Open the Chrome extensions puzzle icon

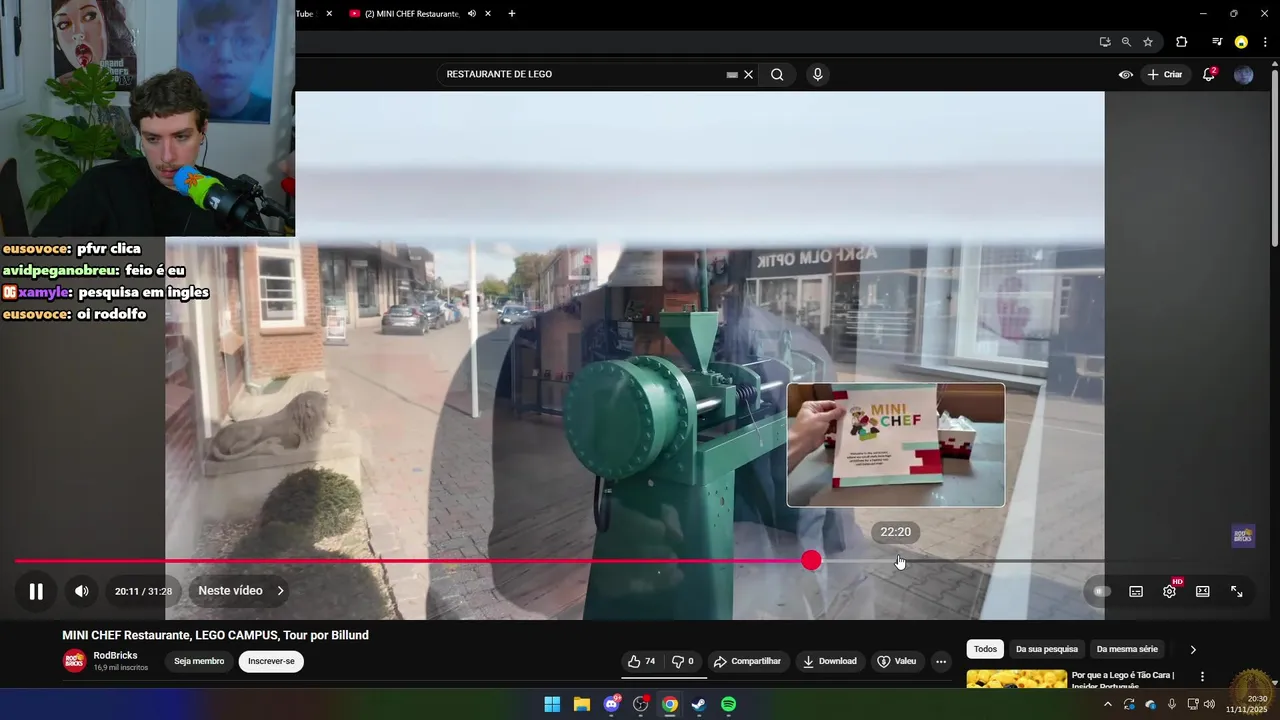(x=1181, y=42)
